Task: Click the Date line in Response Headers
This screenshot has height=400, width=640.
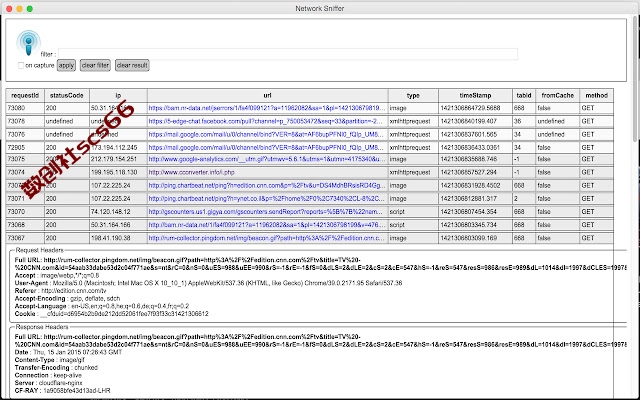Action: pyautogui.click(x=68, y=352)
